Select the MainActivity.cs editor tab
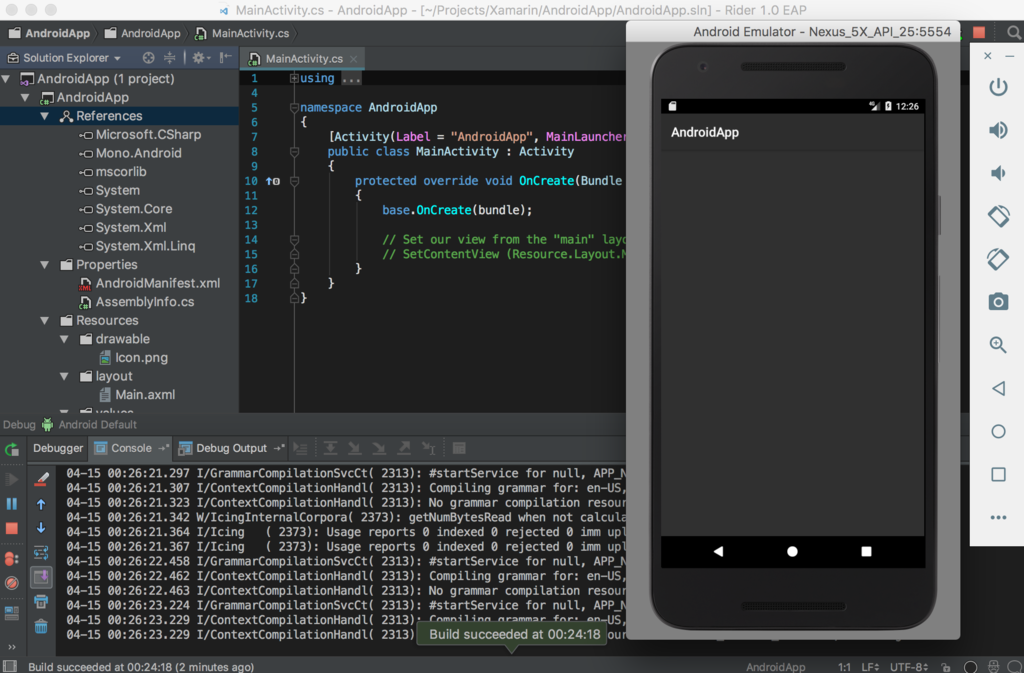The height and width of the screenshot is (673, 1024). (x=303, y=59)
